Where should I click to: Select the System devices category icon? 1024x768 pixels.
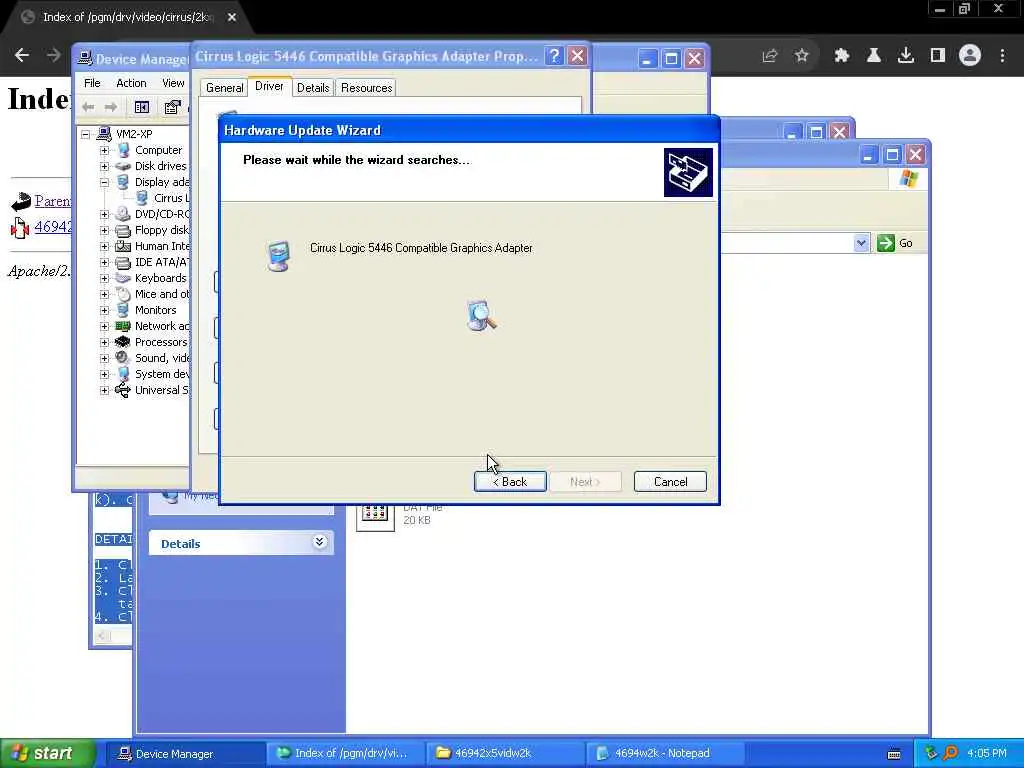(x=123, y=374)
